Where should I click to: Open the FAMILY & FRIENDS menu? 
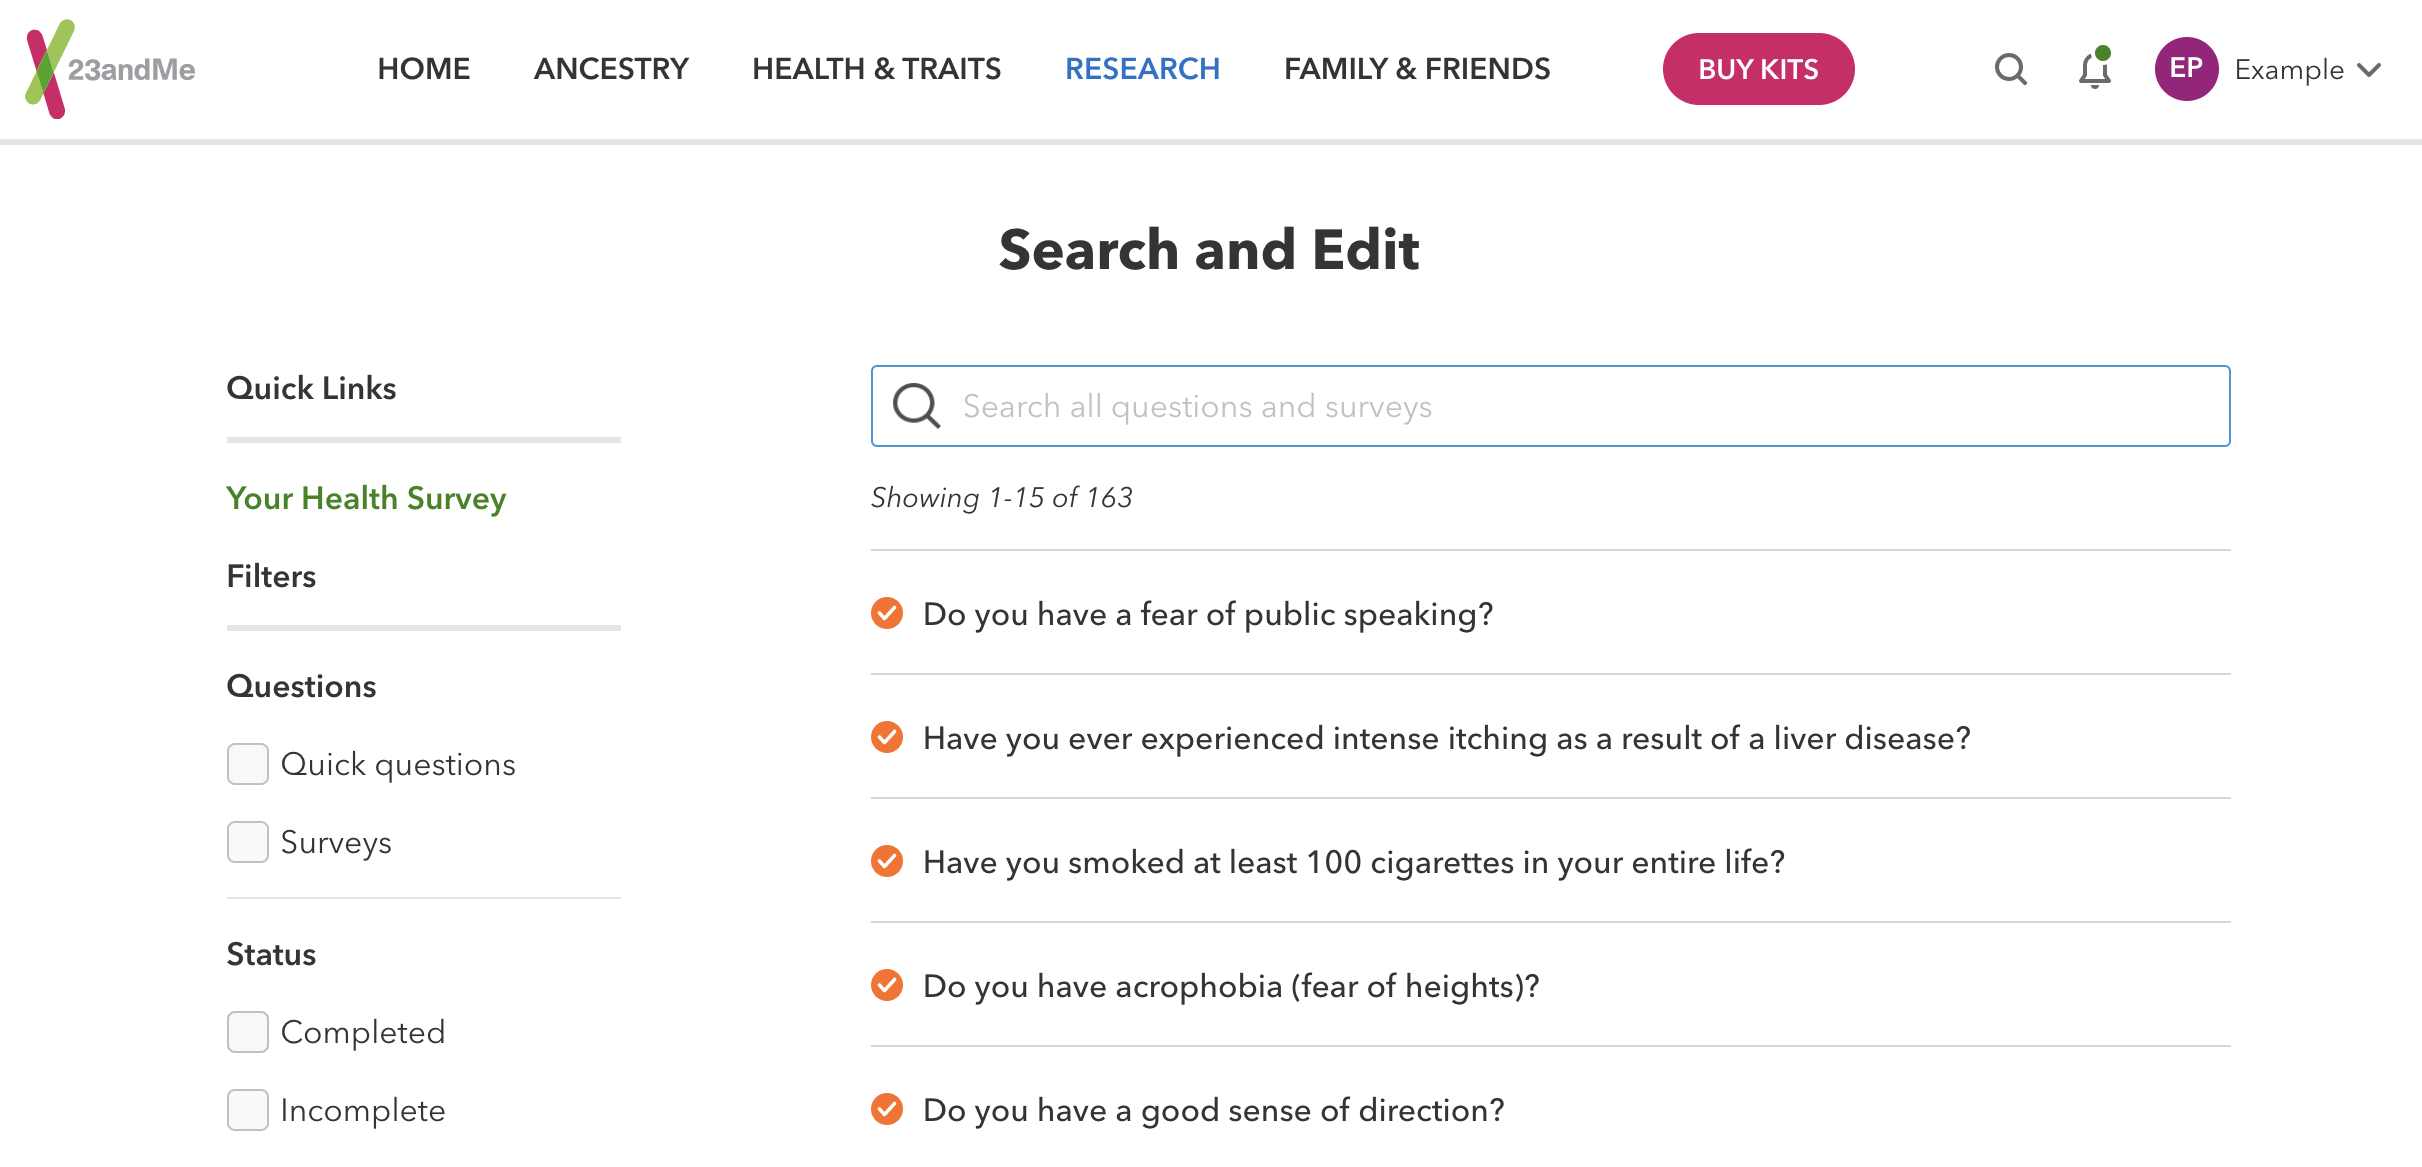(x=1417, y=69)
